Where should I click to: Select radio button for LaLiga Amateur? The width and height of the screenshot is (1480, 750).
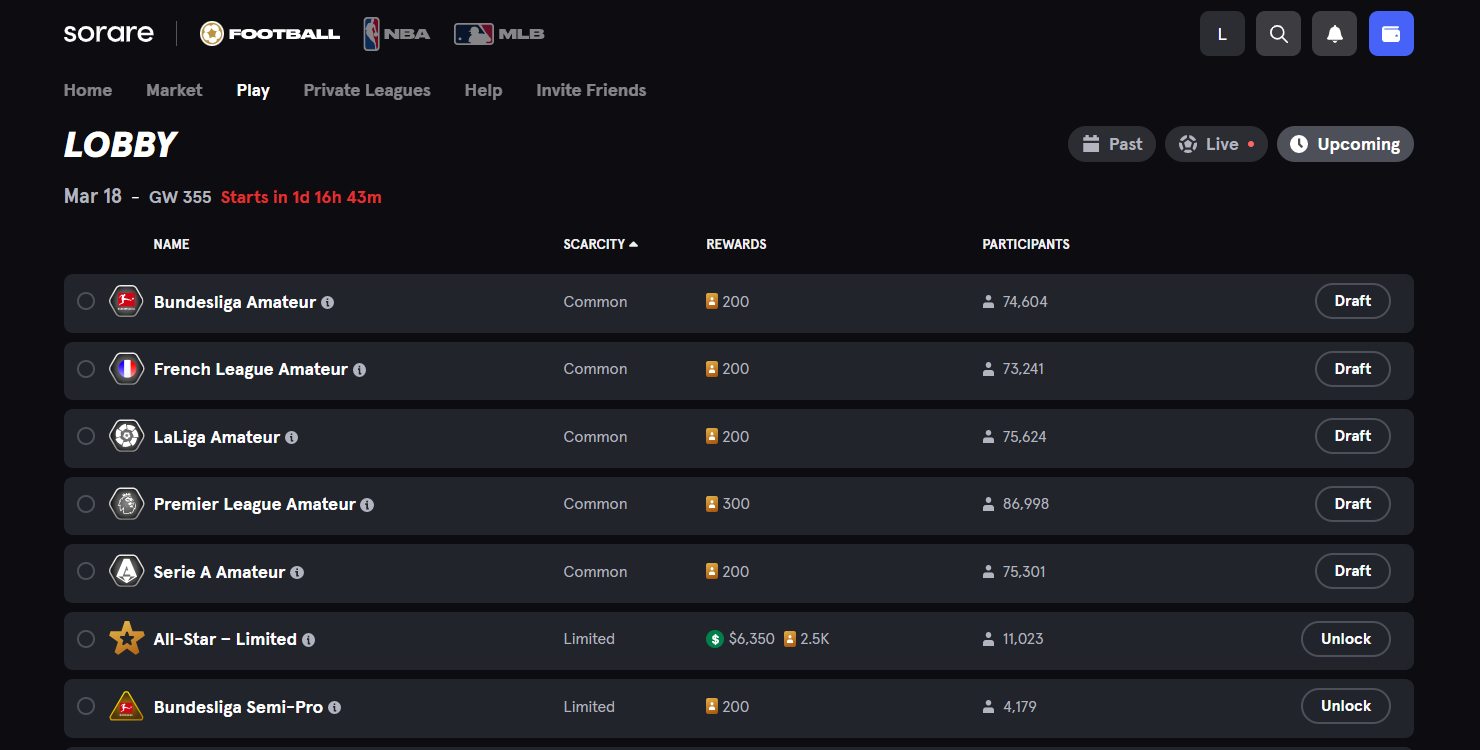(86, 436)
